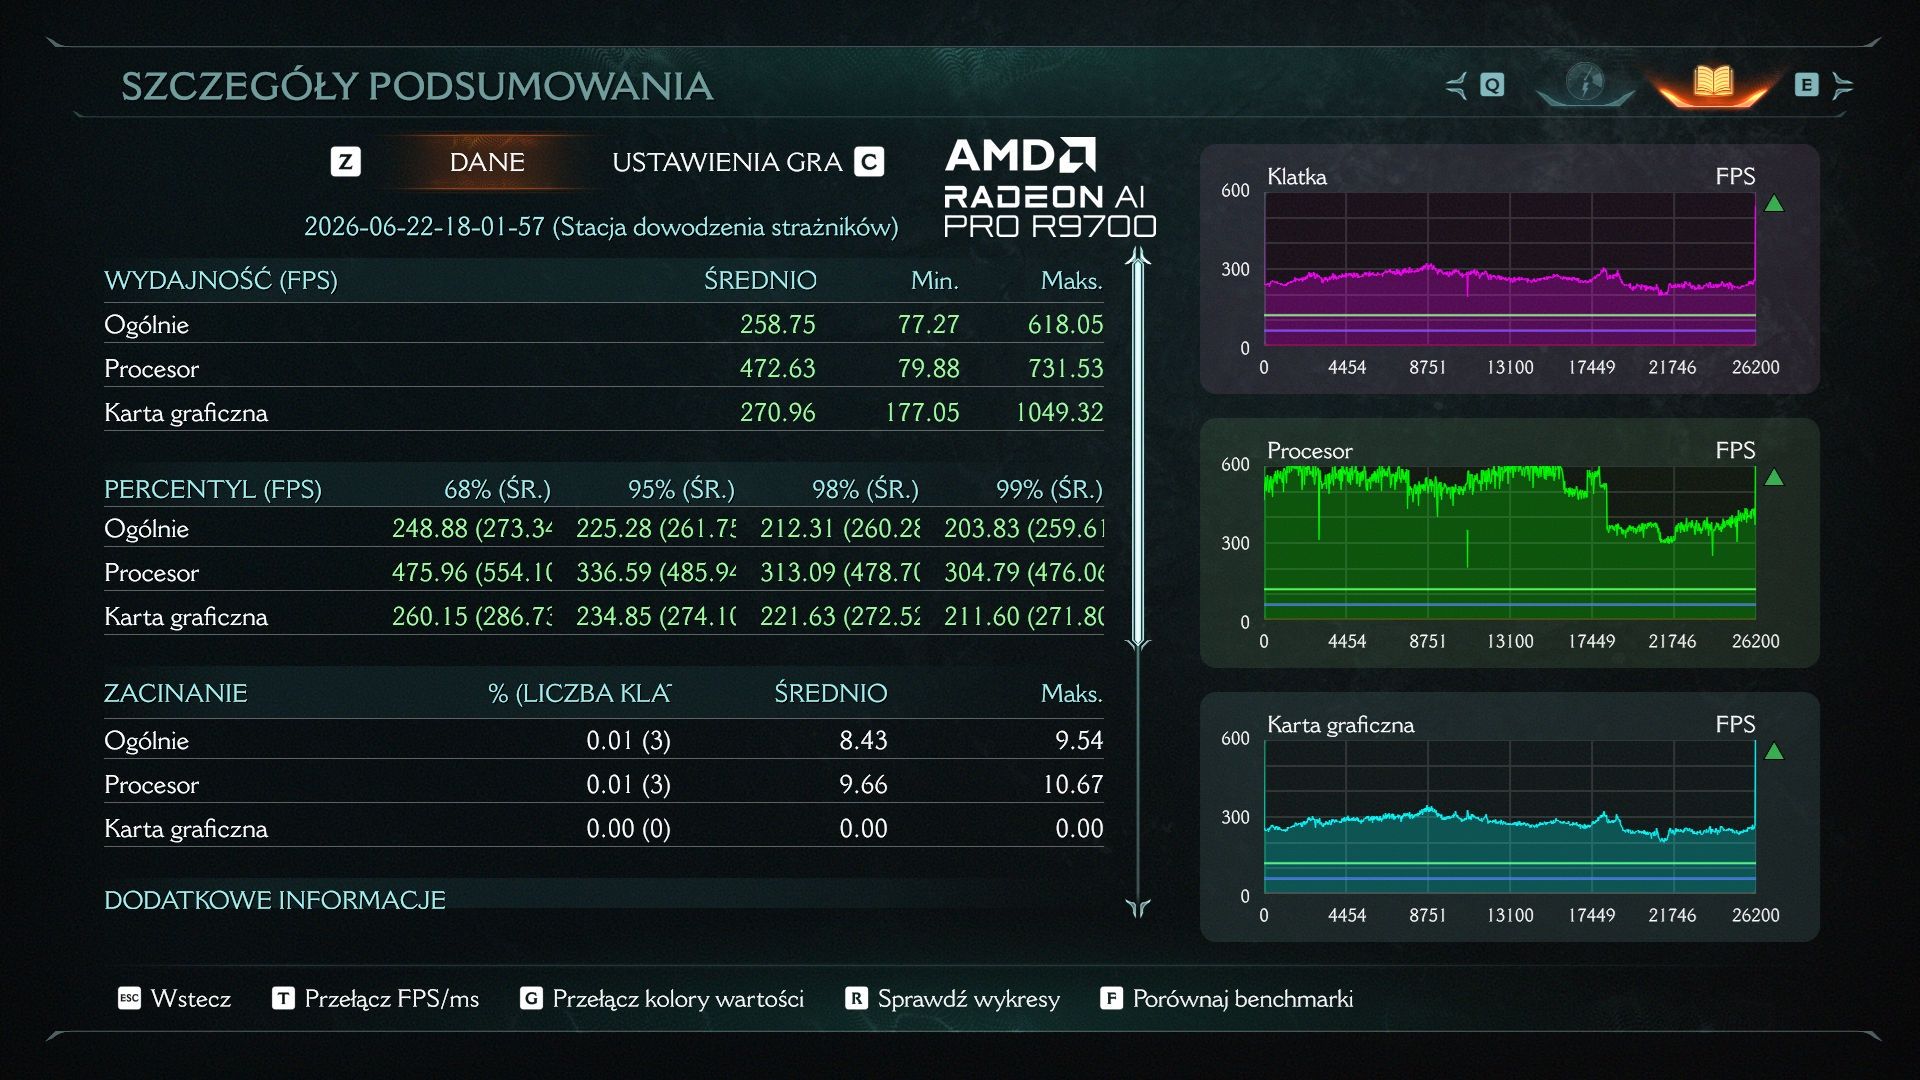
Task: Click the F key icon for compare benchmarks
Action: 1111,998
